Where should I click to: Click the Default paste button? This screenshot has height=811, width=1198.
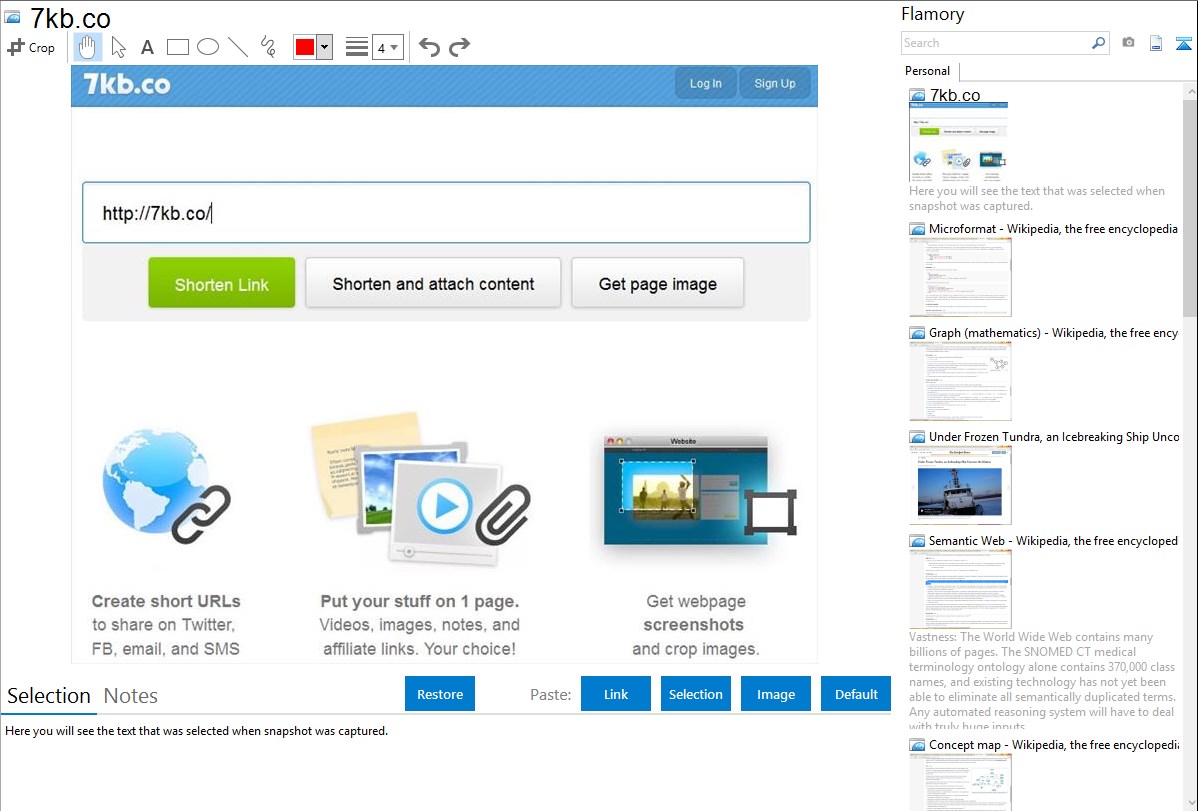[x=856, y=694]
